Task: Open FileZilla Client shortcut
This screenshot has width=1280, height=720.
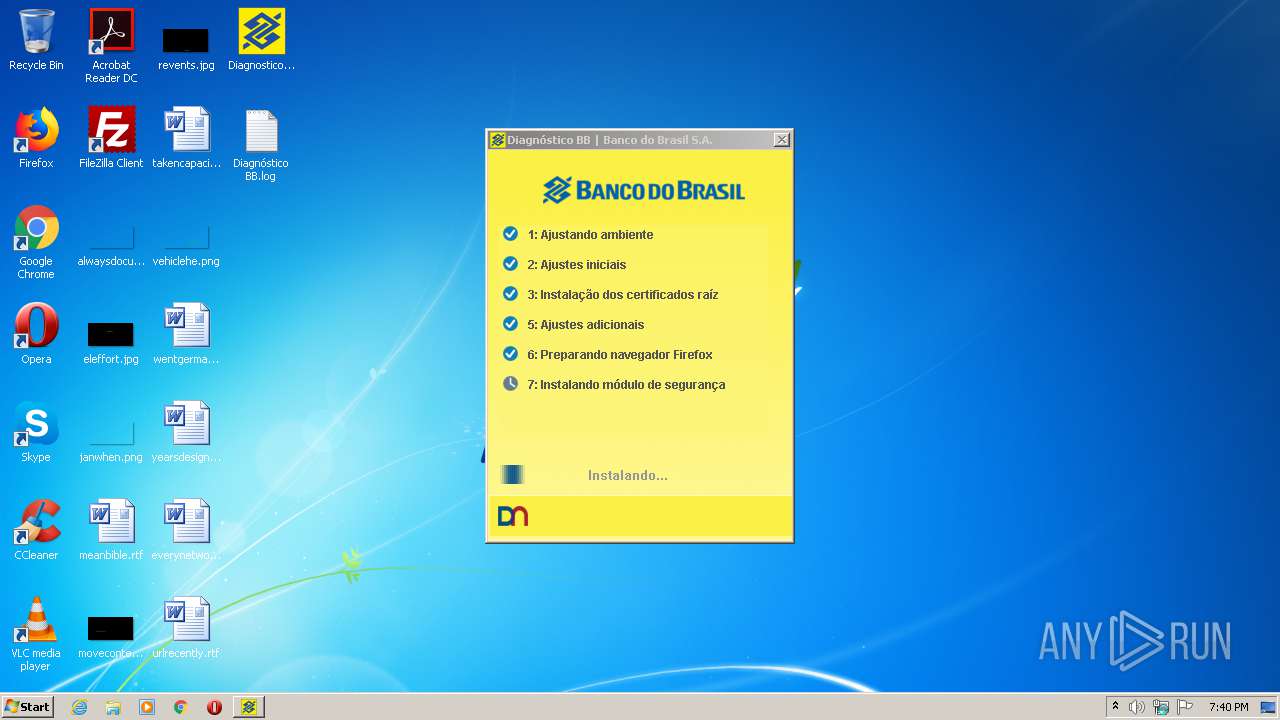Action: pyautogui.click(x=111, y=138)
